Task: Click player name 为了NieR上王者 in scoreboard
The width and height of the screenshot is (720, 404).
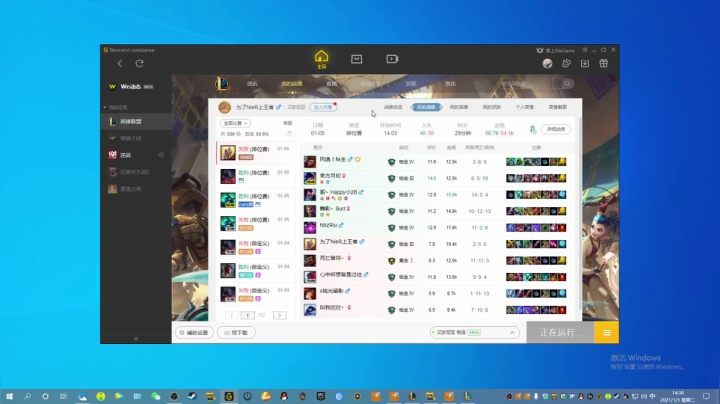Action: click(338, 241)
